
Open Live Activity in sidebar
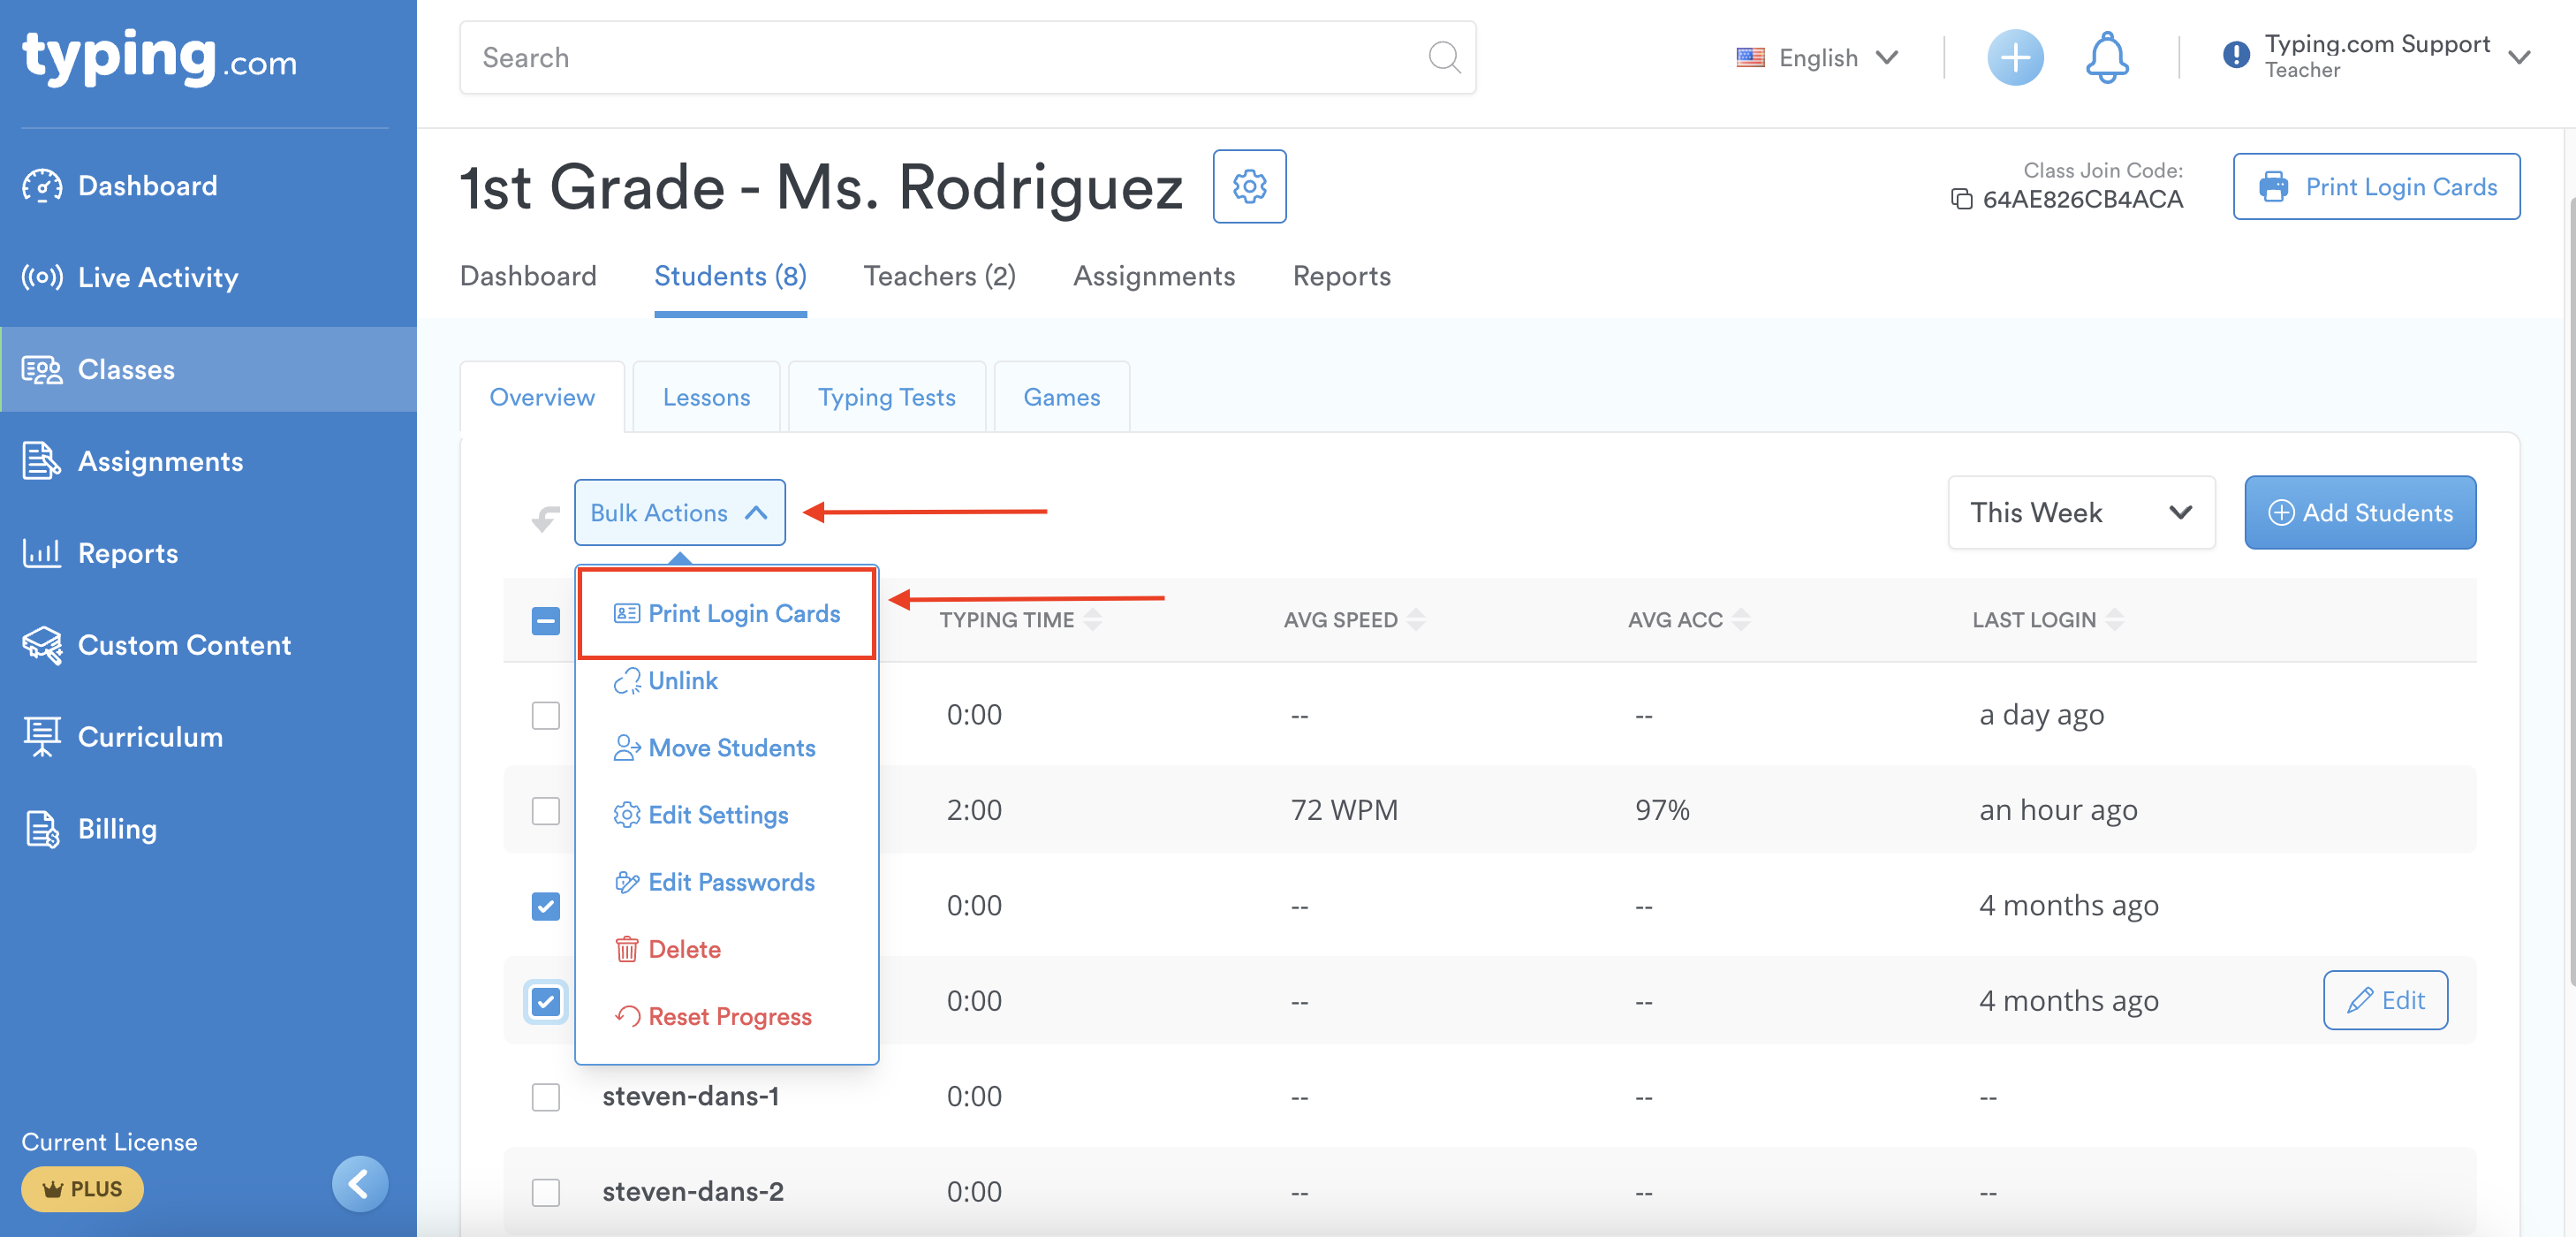(157, 277)
